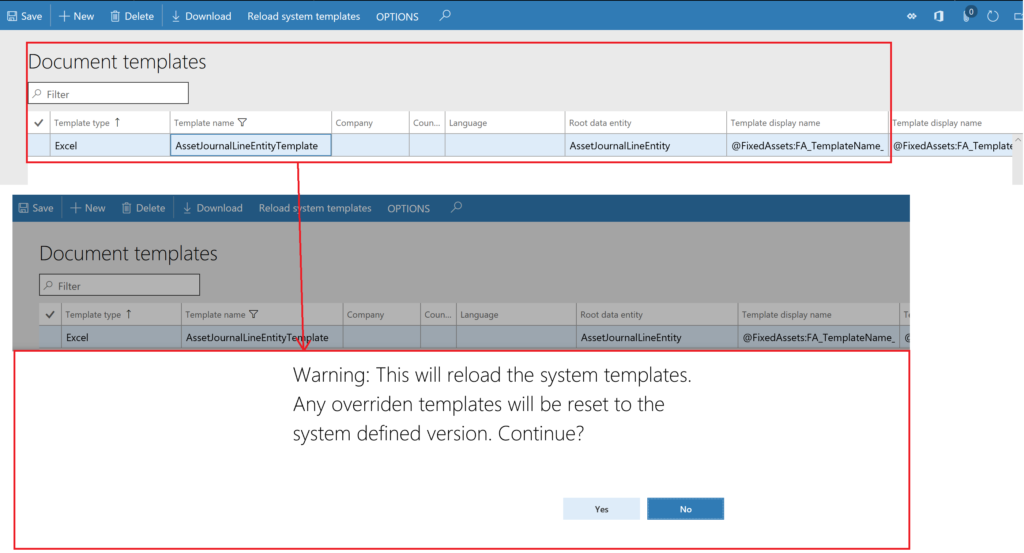The width and height of the screenshot is (1024, 553).
Task: Click Download in the top toolbar
Action: tap(201, 16)
